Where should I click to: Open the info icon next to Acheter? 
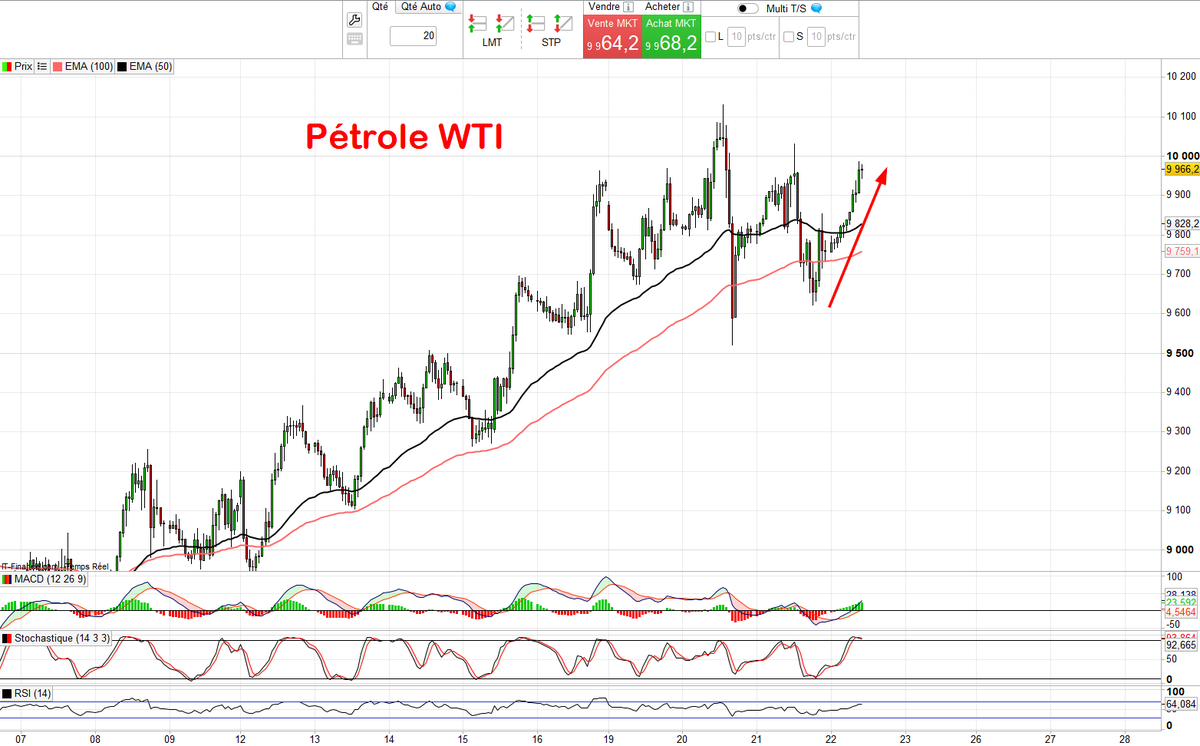[689, 7]
